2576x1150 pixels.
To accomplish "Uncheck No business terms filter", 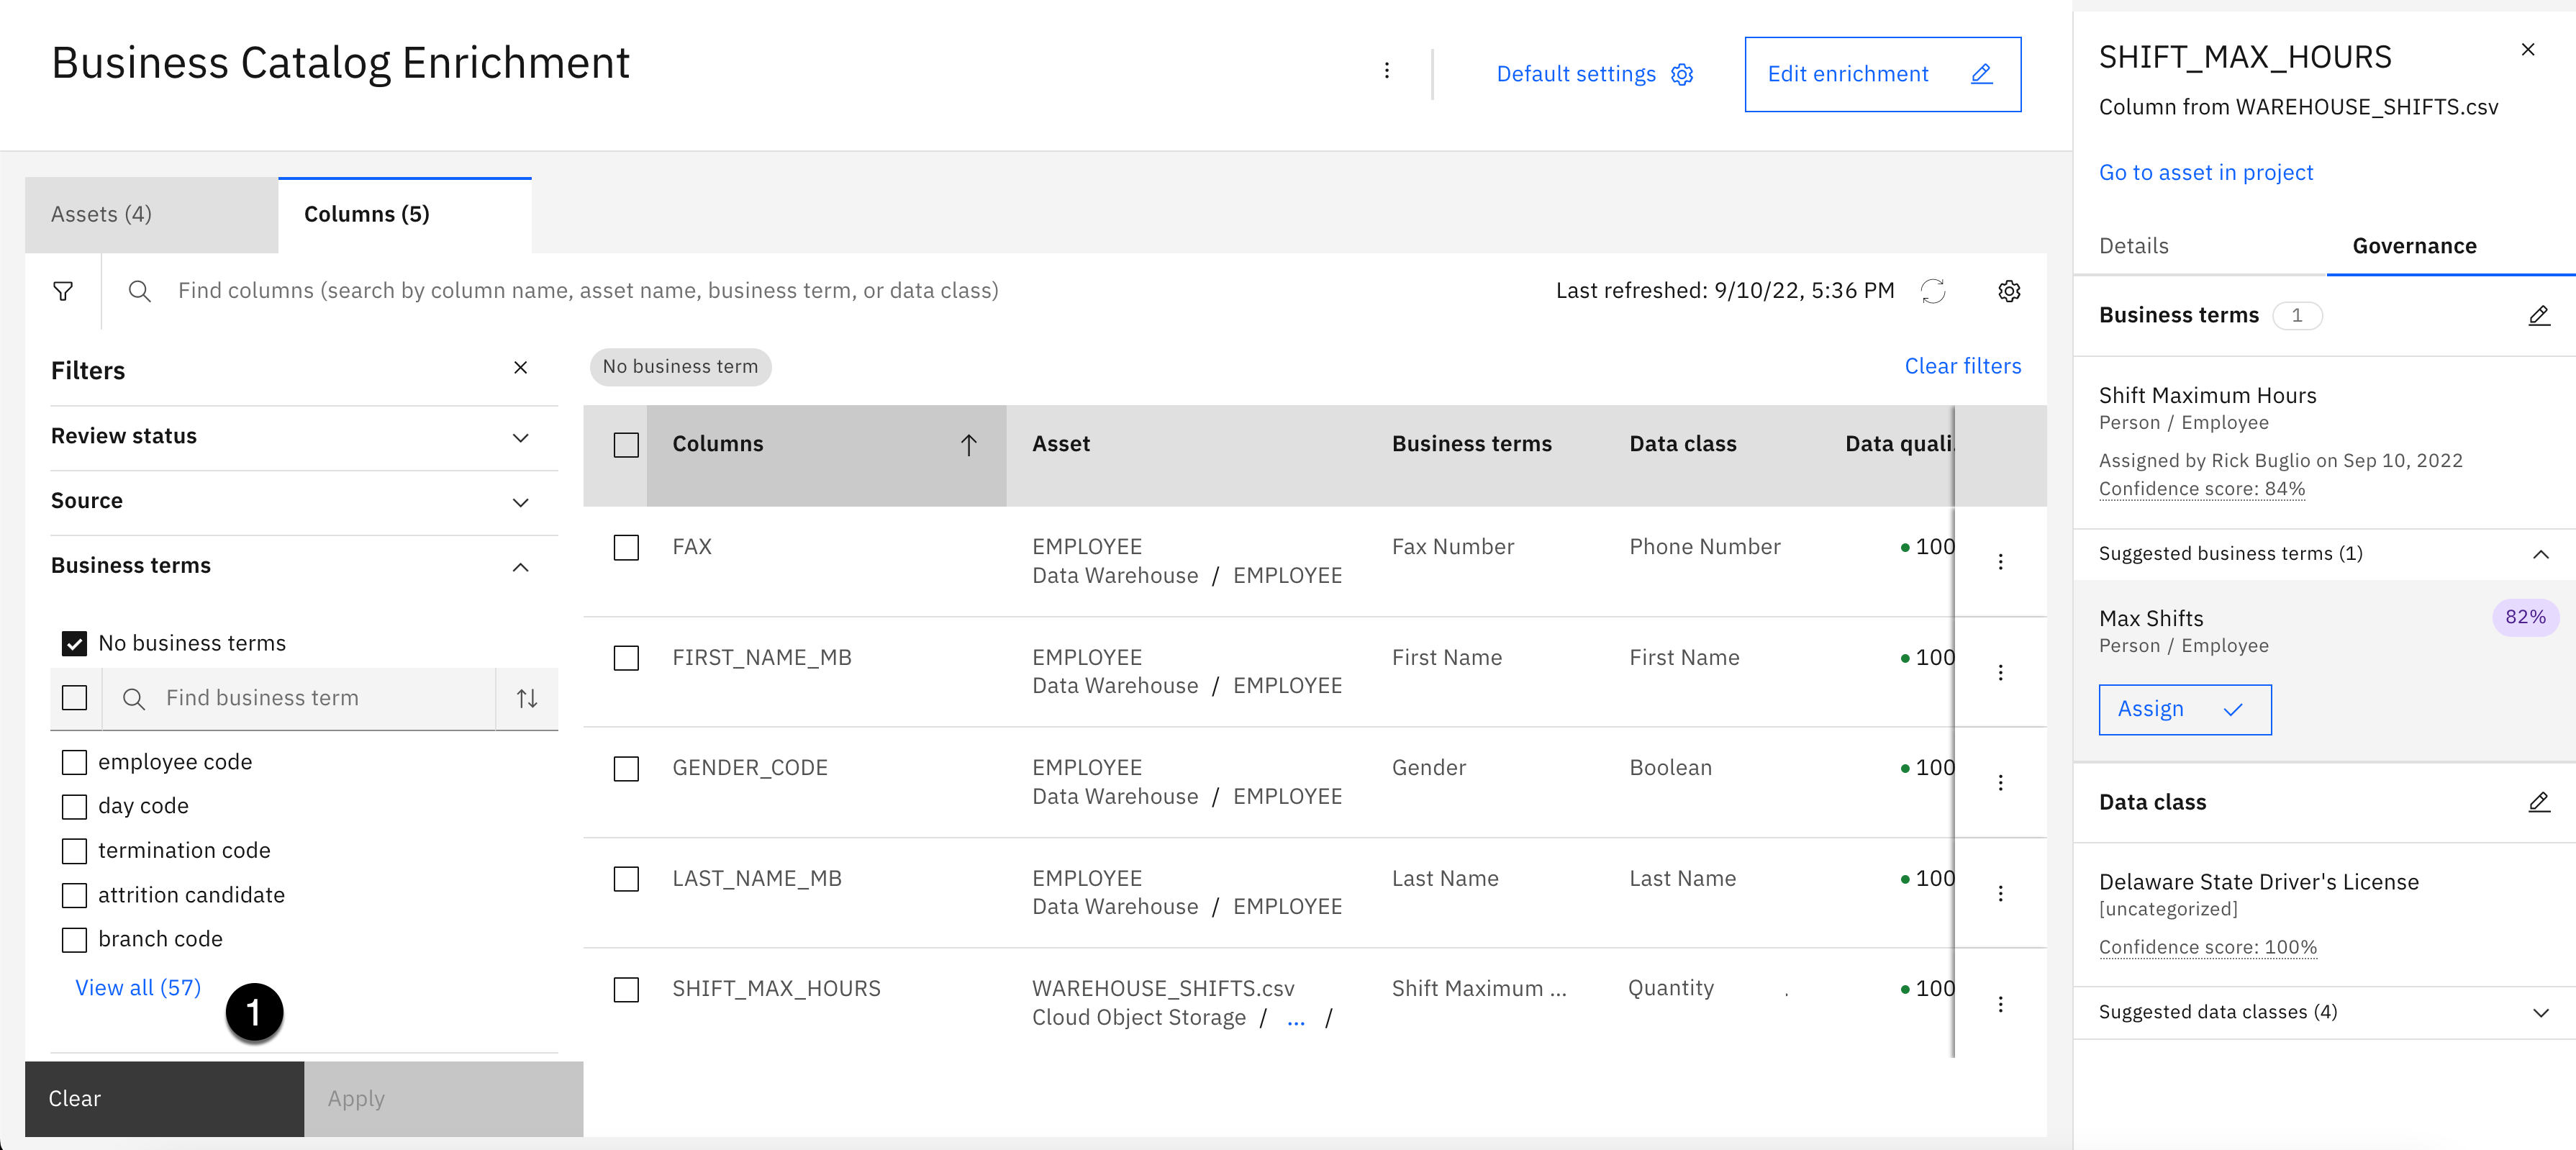I will pyautogui.click(x=75, y=643).
